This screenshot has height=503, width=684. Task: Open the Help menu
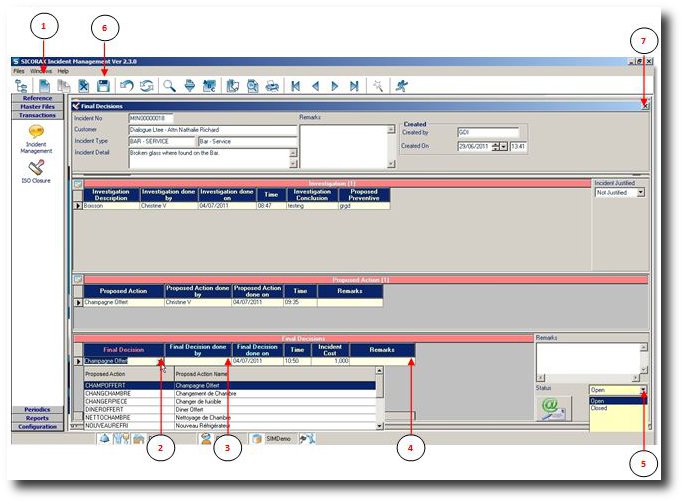coord(63,71)
